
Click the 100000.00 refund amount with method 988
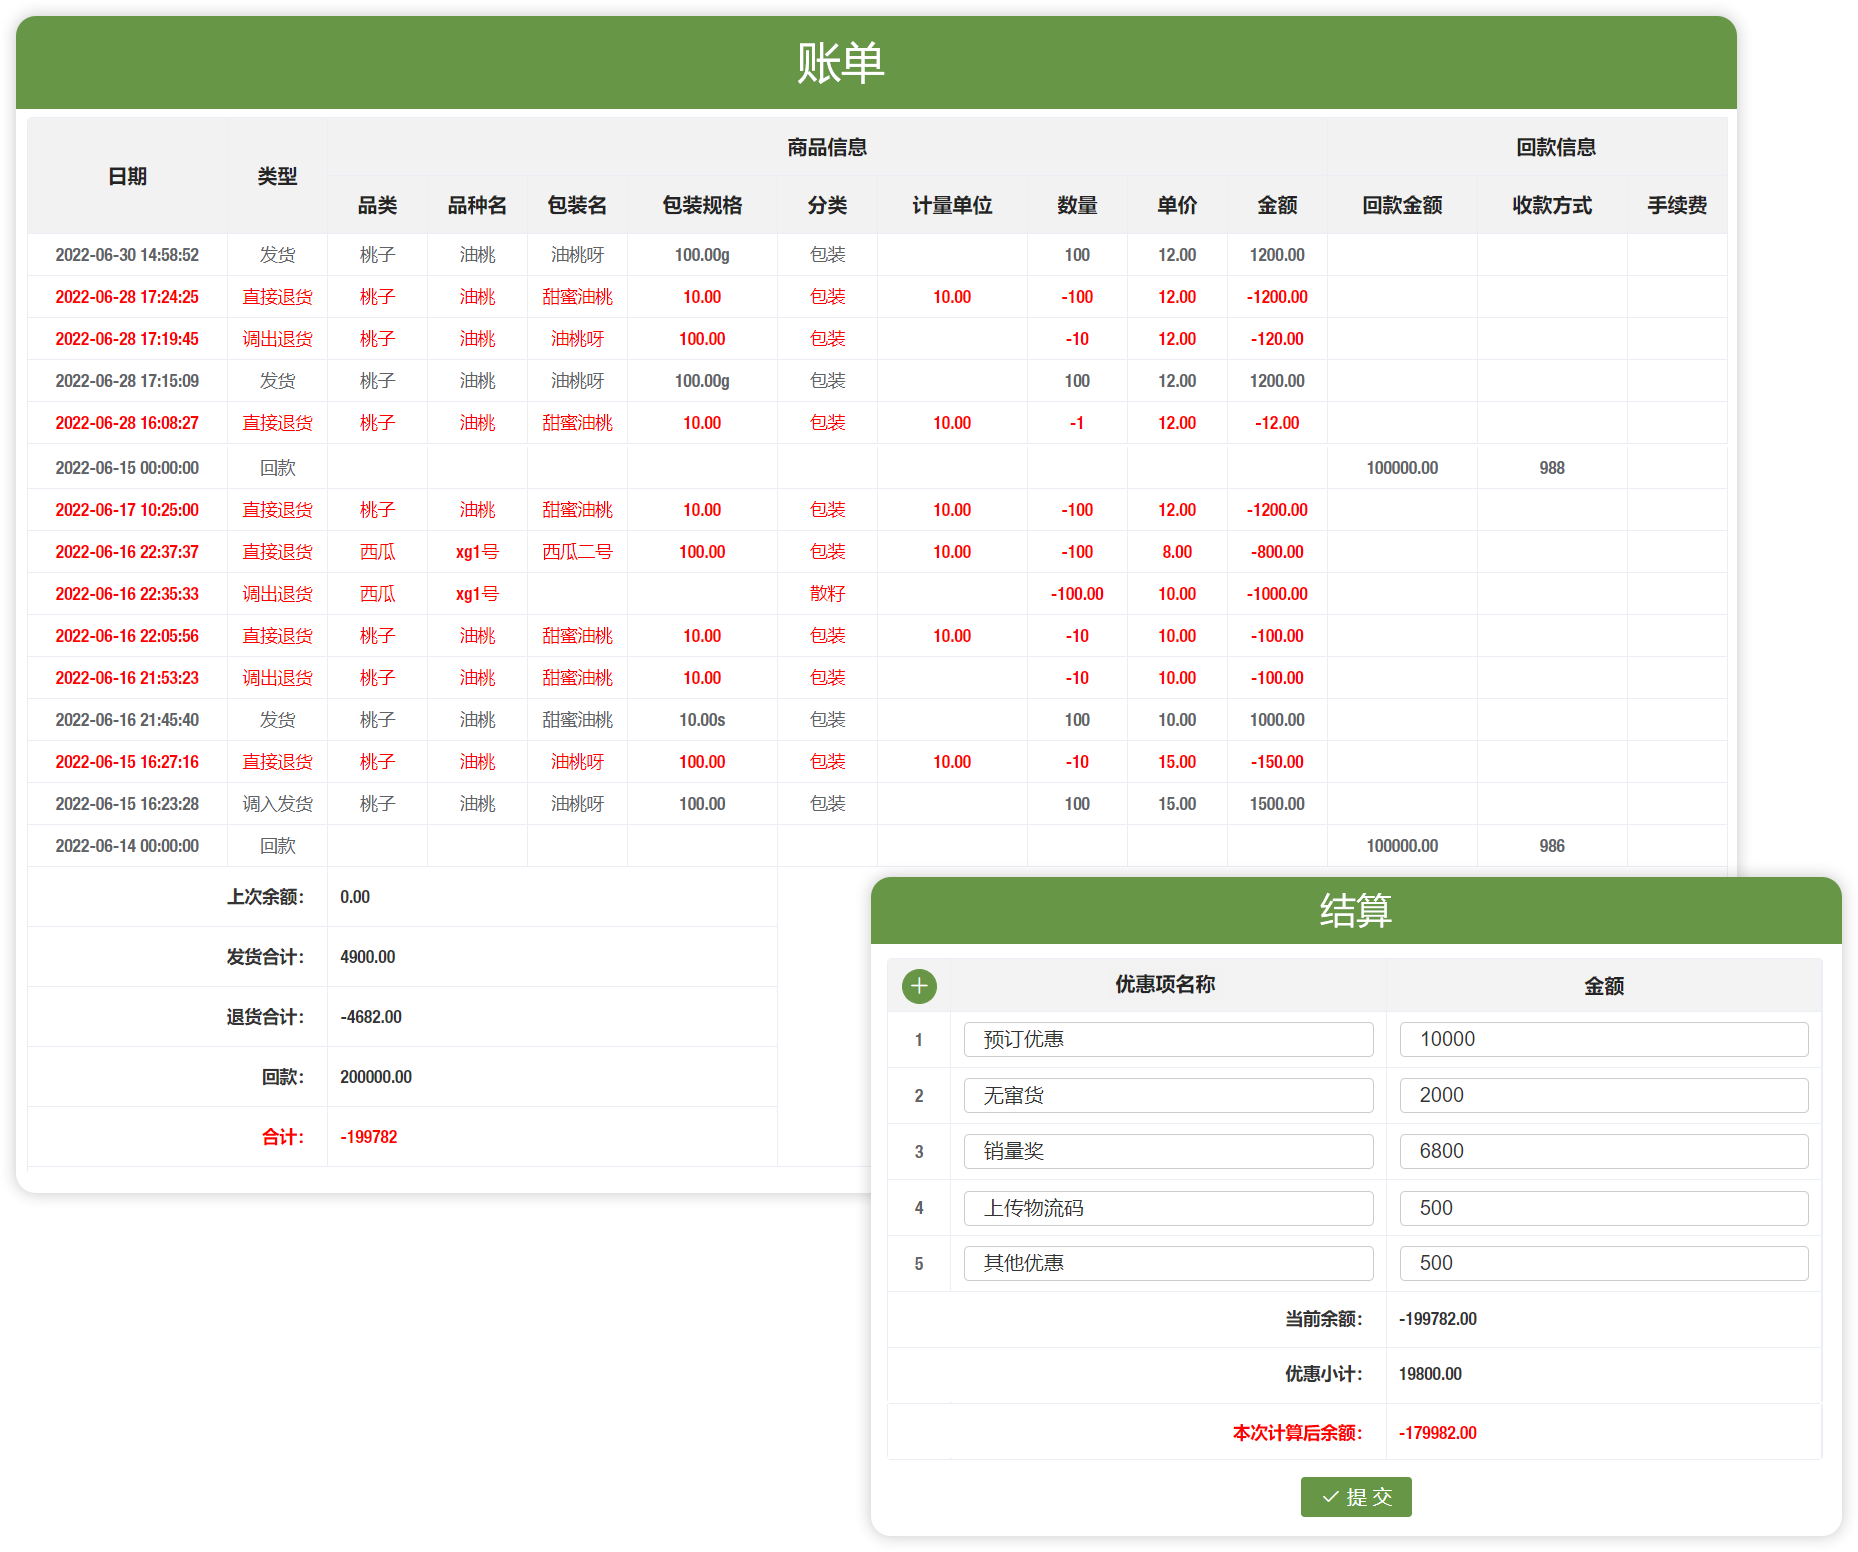coord(1402,468)
